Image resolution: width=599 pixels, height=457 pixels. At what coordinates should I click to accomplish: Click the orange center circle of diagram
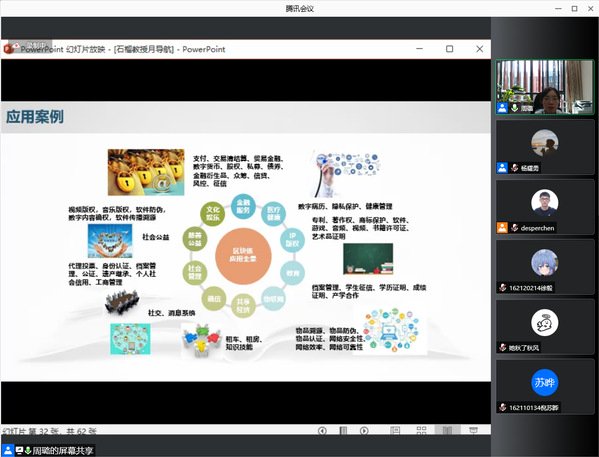[243, 256]
